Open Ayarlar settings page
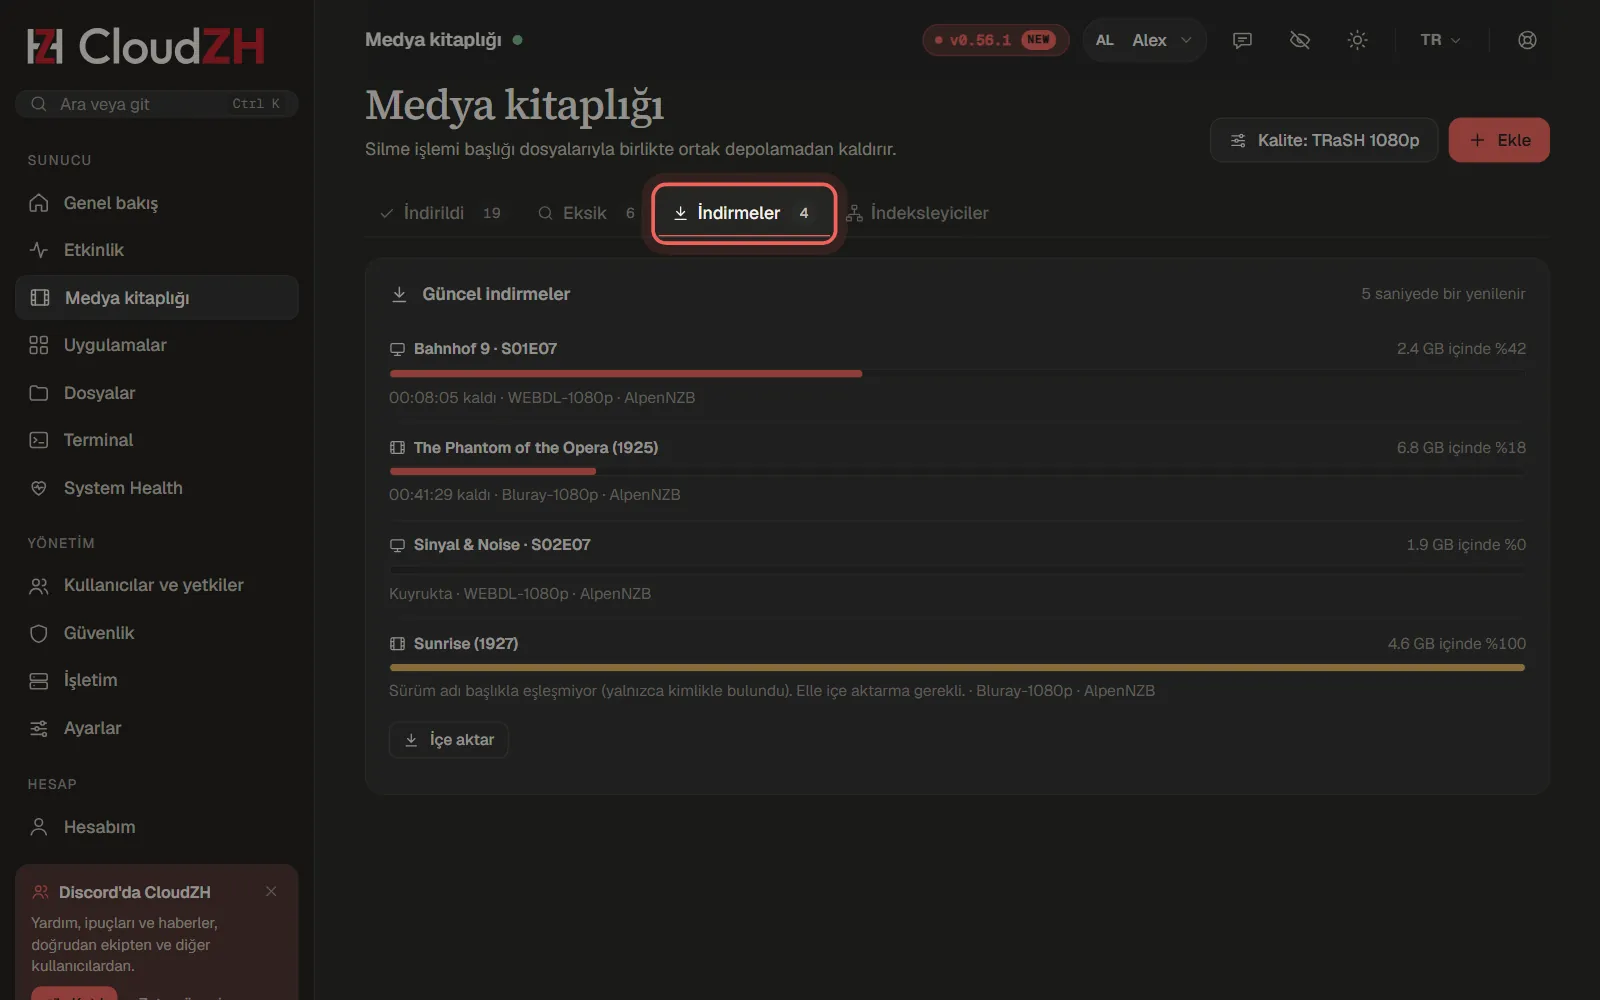This screenshot has height=1000, width=1600. coord(157,728)
